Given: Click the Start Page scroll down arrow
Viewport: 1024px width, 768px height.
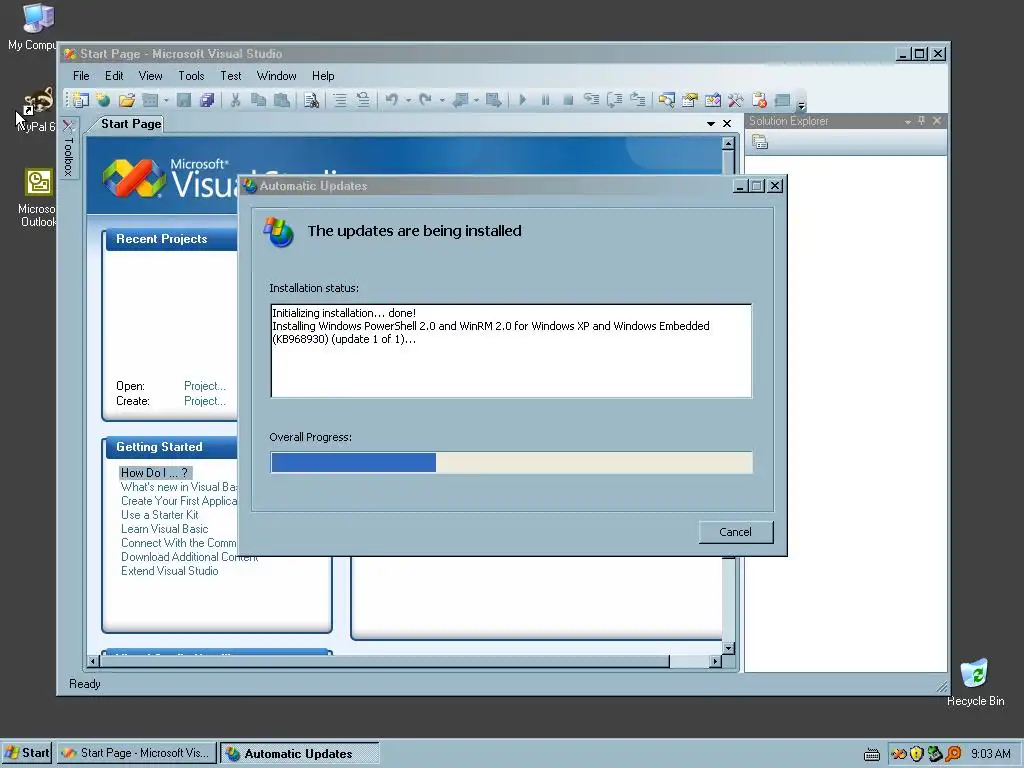Looking at the screenshot, I should pyautogui.click(x=728, y=648).
